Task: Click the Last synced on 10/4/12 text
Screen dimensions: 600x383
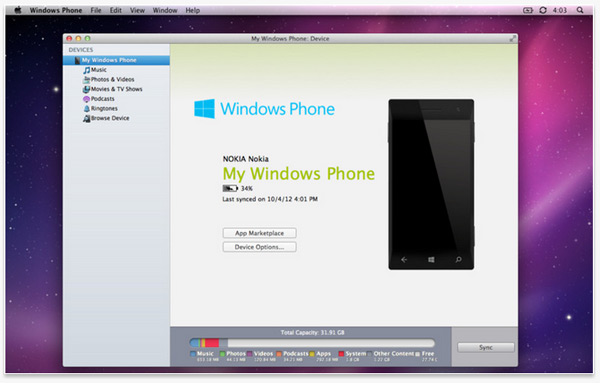Action: (x=270, y=199)
